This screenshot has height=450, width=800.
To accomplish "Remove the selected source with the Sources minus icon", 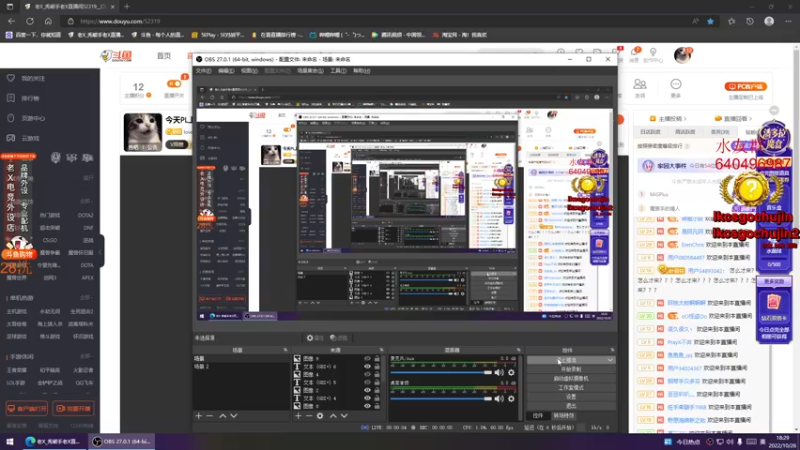I will [309, 416].
